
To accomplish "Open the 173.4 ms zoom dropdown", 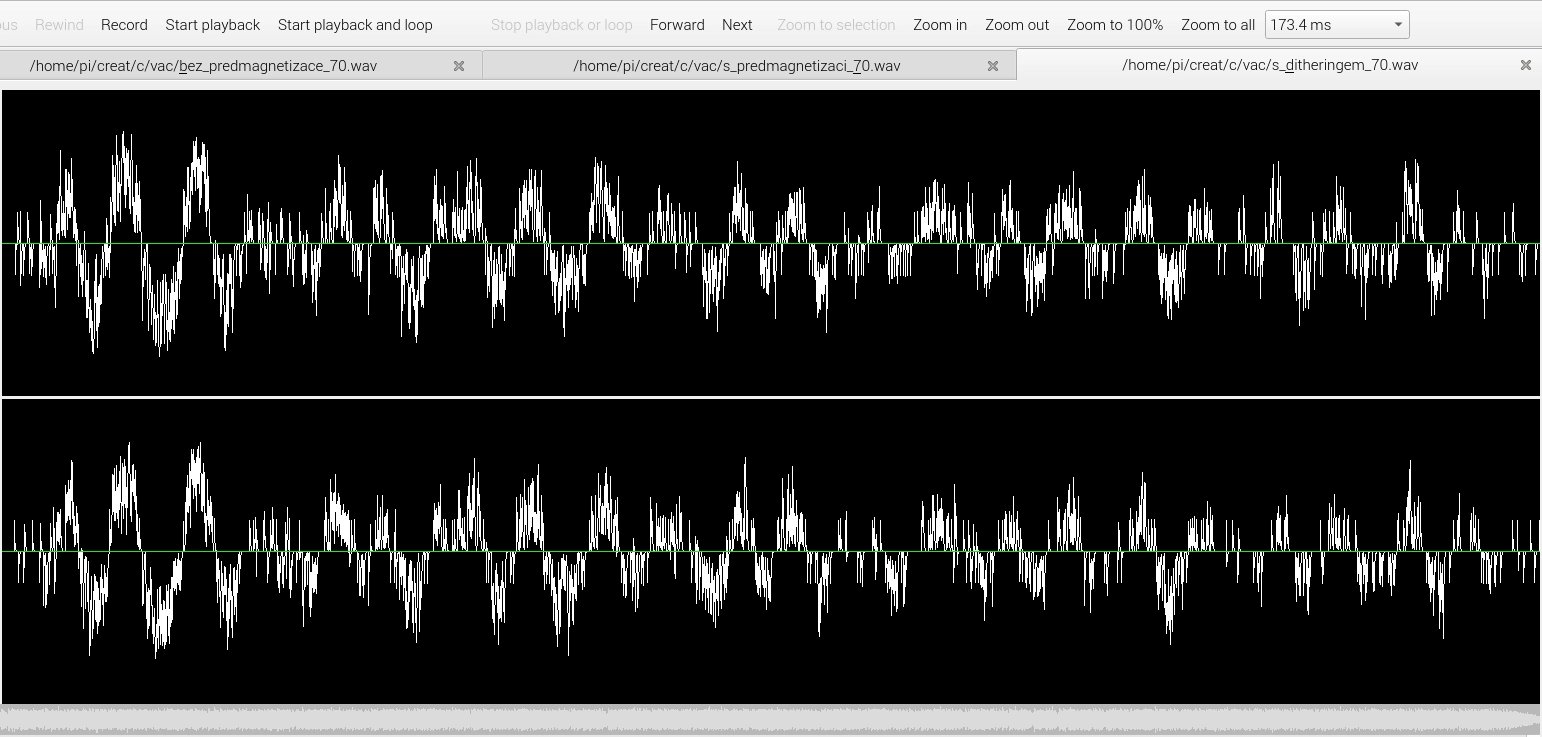I will pos(1337,25).
